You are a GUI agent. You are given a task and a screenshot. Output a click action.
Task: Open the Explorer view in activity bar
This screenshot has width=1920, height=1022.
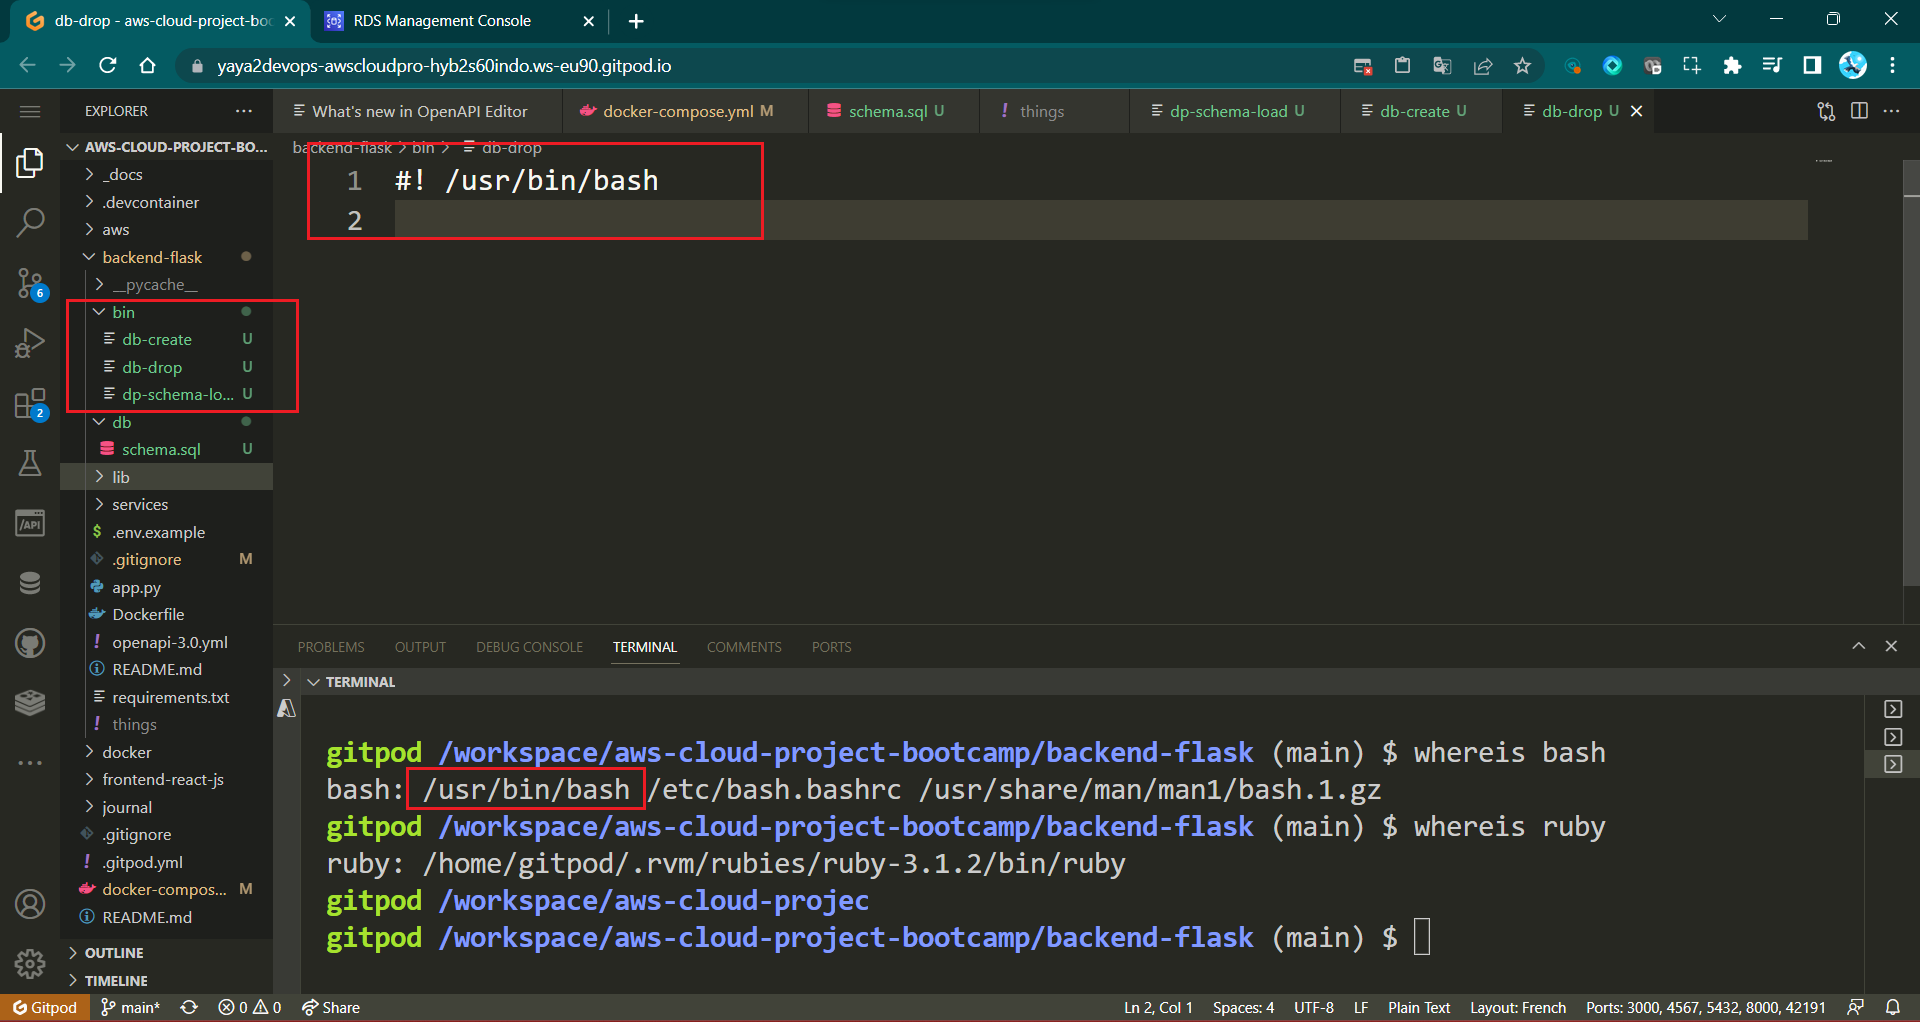[x=30, y=162]
